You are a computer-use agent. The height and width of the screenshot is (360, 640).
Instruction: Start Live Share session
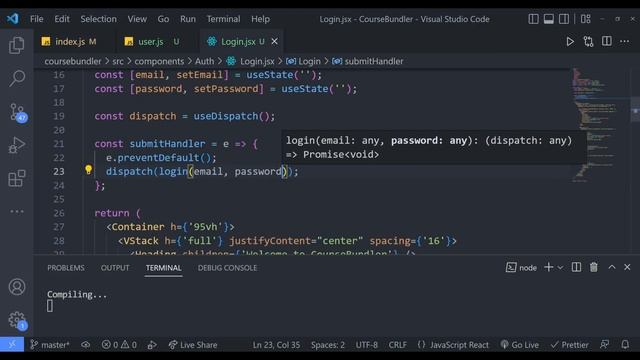(x=193, y=345)
